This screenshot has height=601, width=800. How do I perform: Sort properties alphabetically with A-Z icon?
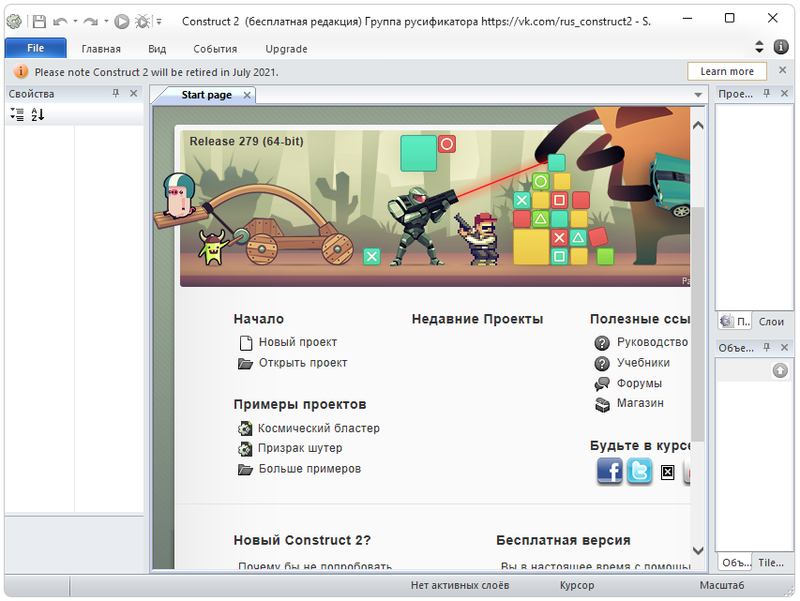tap(38, 115)
